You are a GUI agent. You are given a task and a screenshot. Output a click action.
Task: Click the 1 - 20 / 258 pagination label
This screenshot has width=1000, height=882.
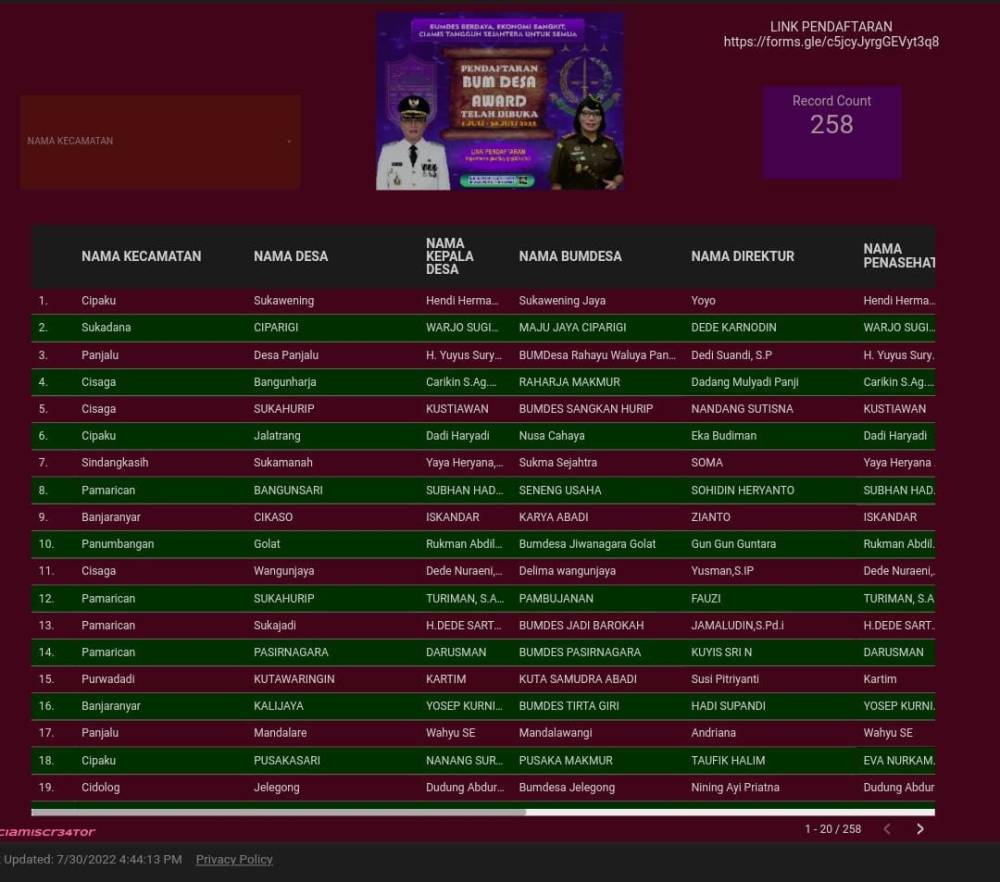(x=832, y=829)
